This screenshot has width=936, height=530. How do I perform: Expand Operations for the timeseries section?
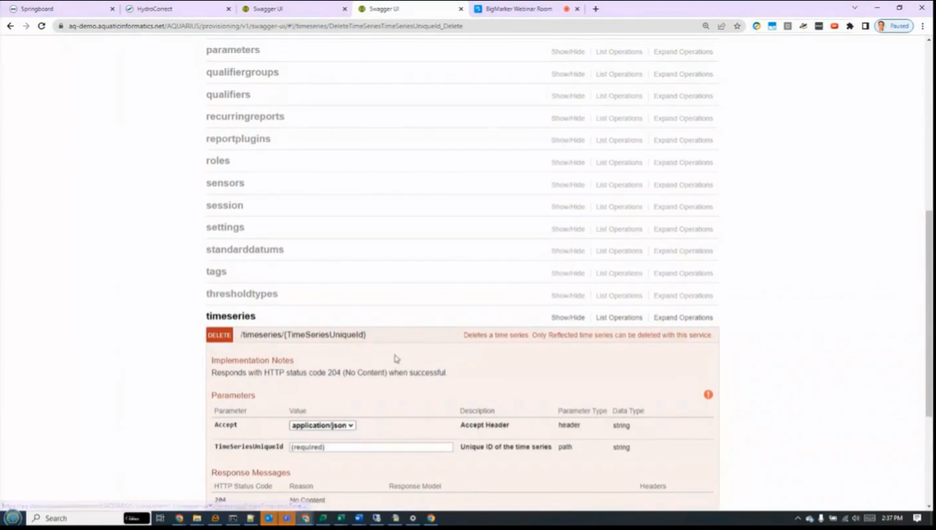pyautogui.click(x=683, y=318)
